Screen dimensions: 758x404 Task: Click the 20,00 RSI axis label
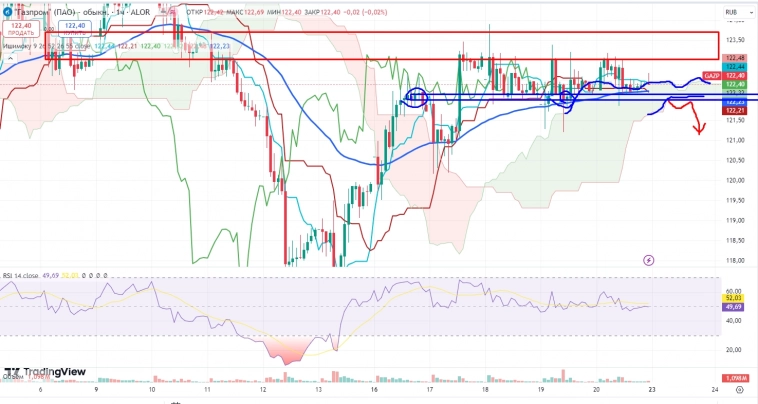point(734,349)
